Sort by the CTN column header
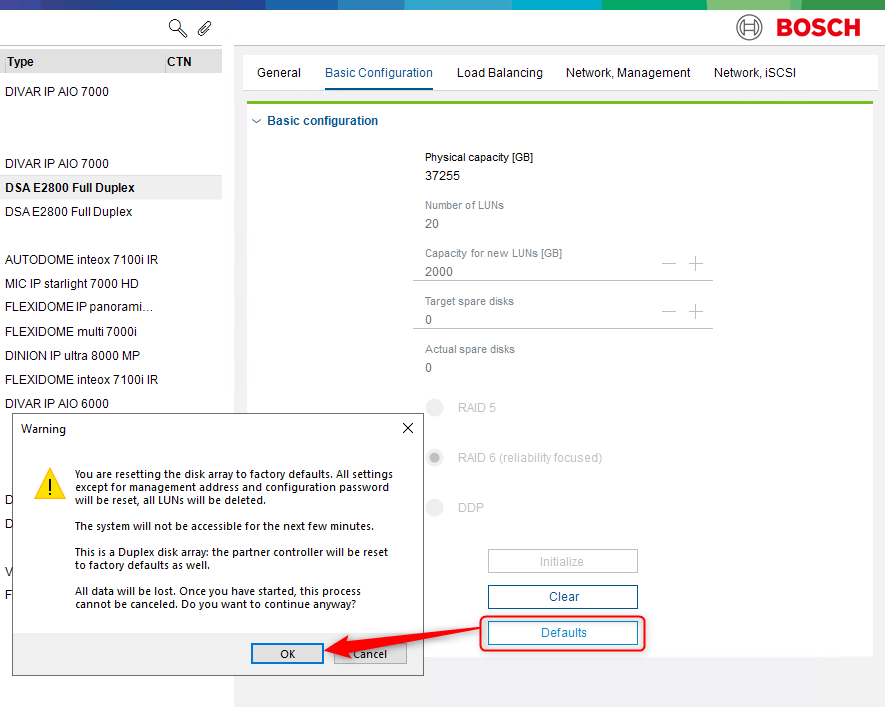The height and width of the screenshot is (707, 885). (194, 62)
